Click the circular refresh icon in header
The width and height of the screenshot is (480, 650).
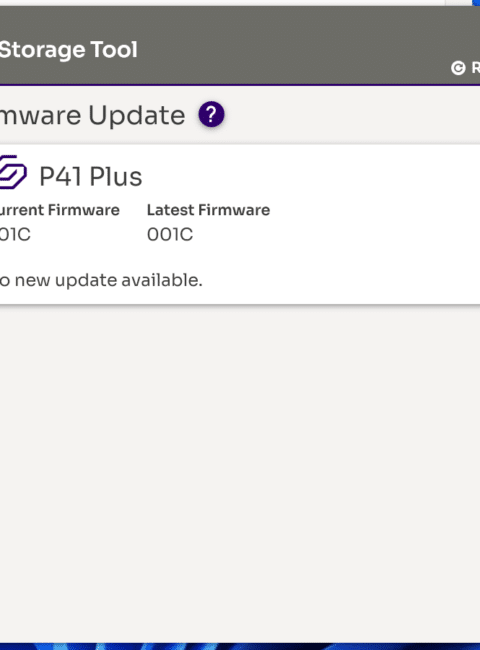tap(458, 68)
